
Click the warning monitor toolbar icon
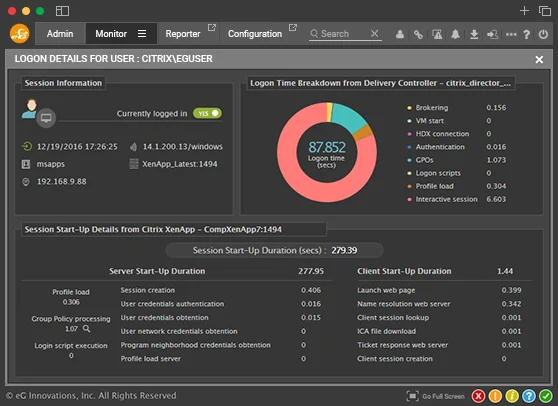(437, 34)
